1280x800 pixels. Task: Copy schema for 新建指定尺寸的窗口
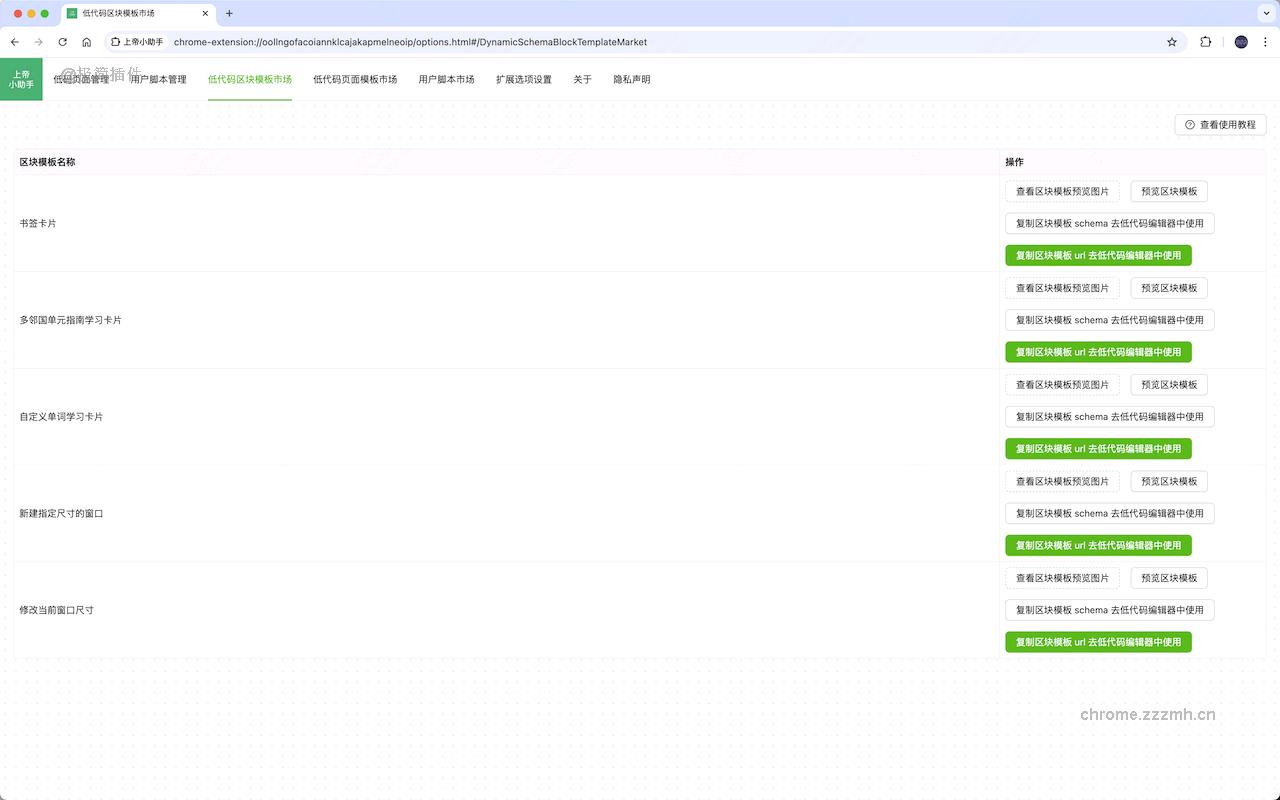[x=1110, y=513]
